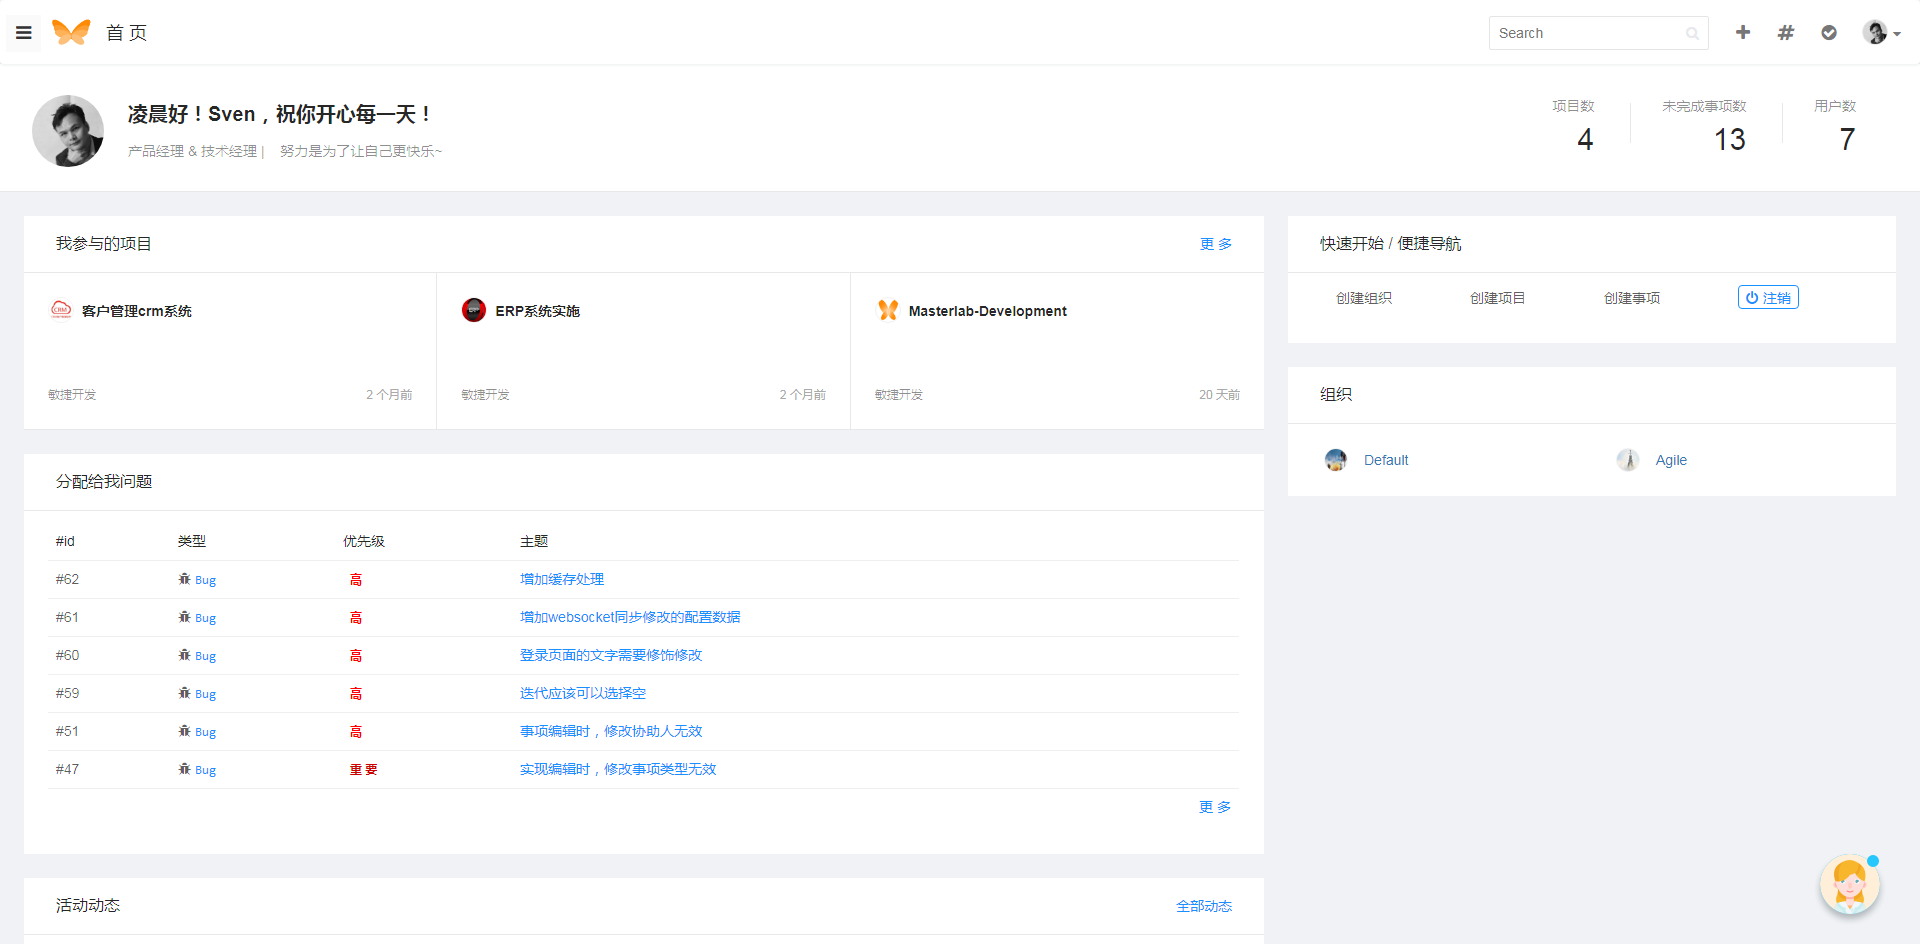Open issue 实现编辑时，修改事项类型无效

tap(618, 769)
